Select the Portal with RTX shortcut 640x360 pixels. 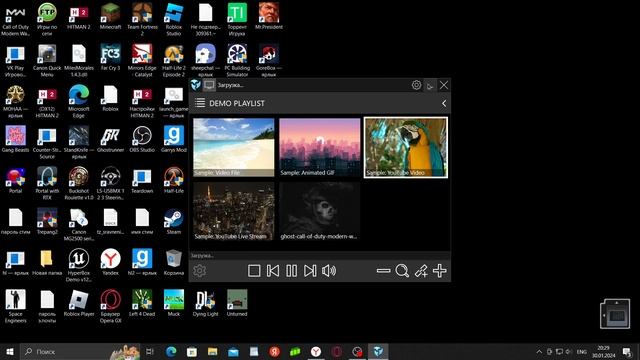(47, 183)
